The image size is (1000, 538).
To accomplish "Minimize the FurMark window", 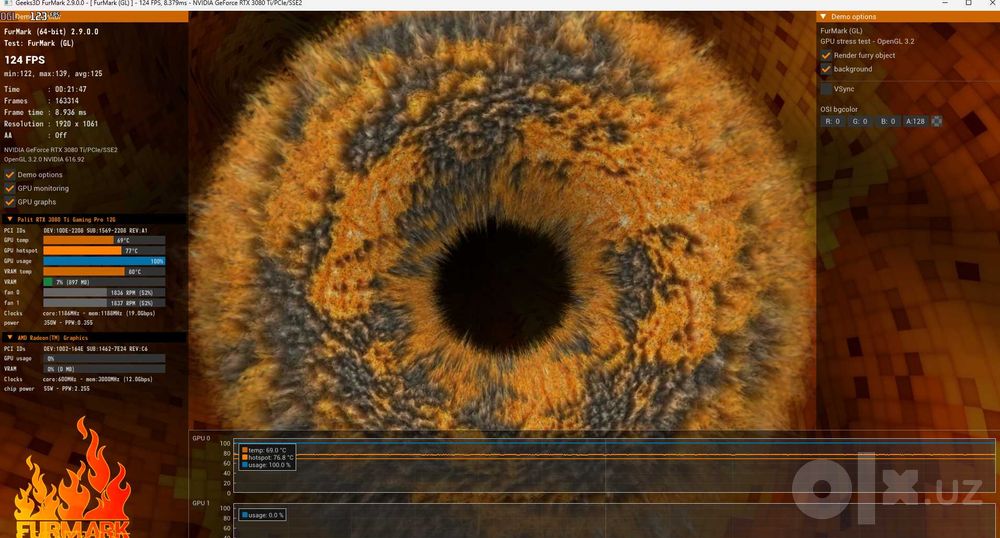I will click(x=945, y=3).
